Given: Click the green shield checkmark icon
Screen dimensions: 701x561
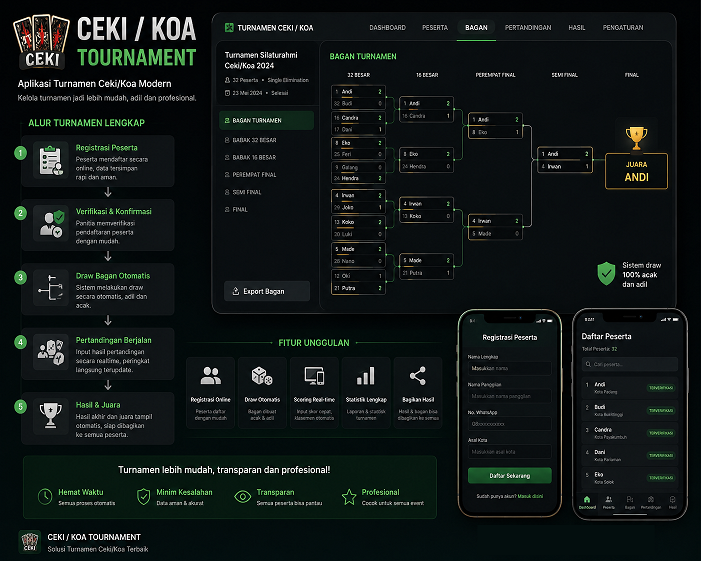Looking at the screenshot, I should click(x=606, y=273).
